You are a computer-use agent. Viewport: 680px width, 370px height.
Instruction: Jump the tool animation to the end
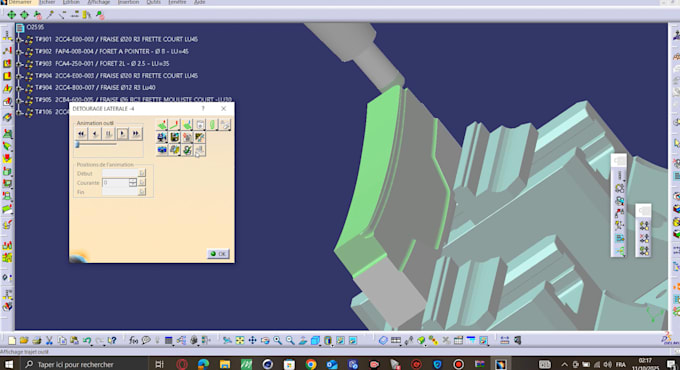click(x=136, y=134)
